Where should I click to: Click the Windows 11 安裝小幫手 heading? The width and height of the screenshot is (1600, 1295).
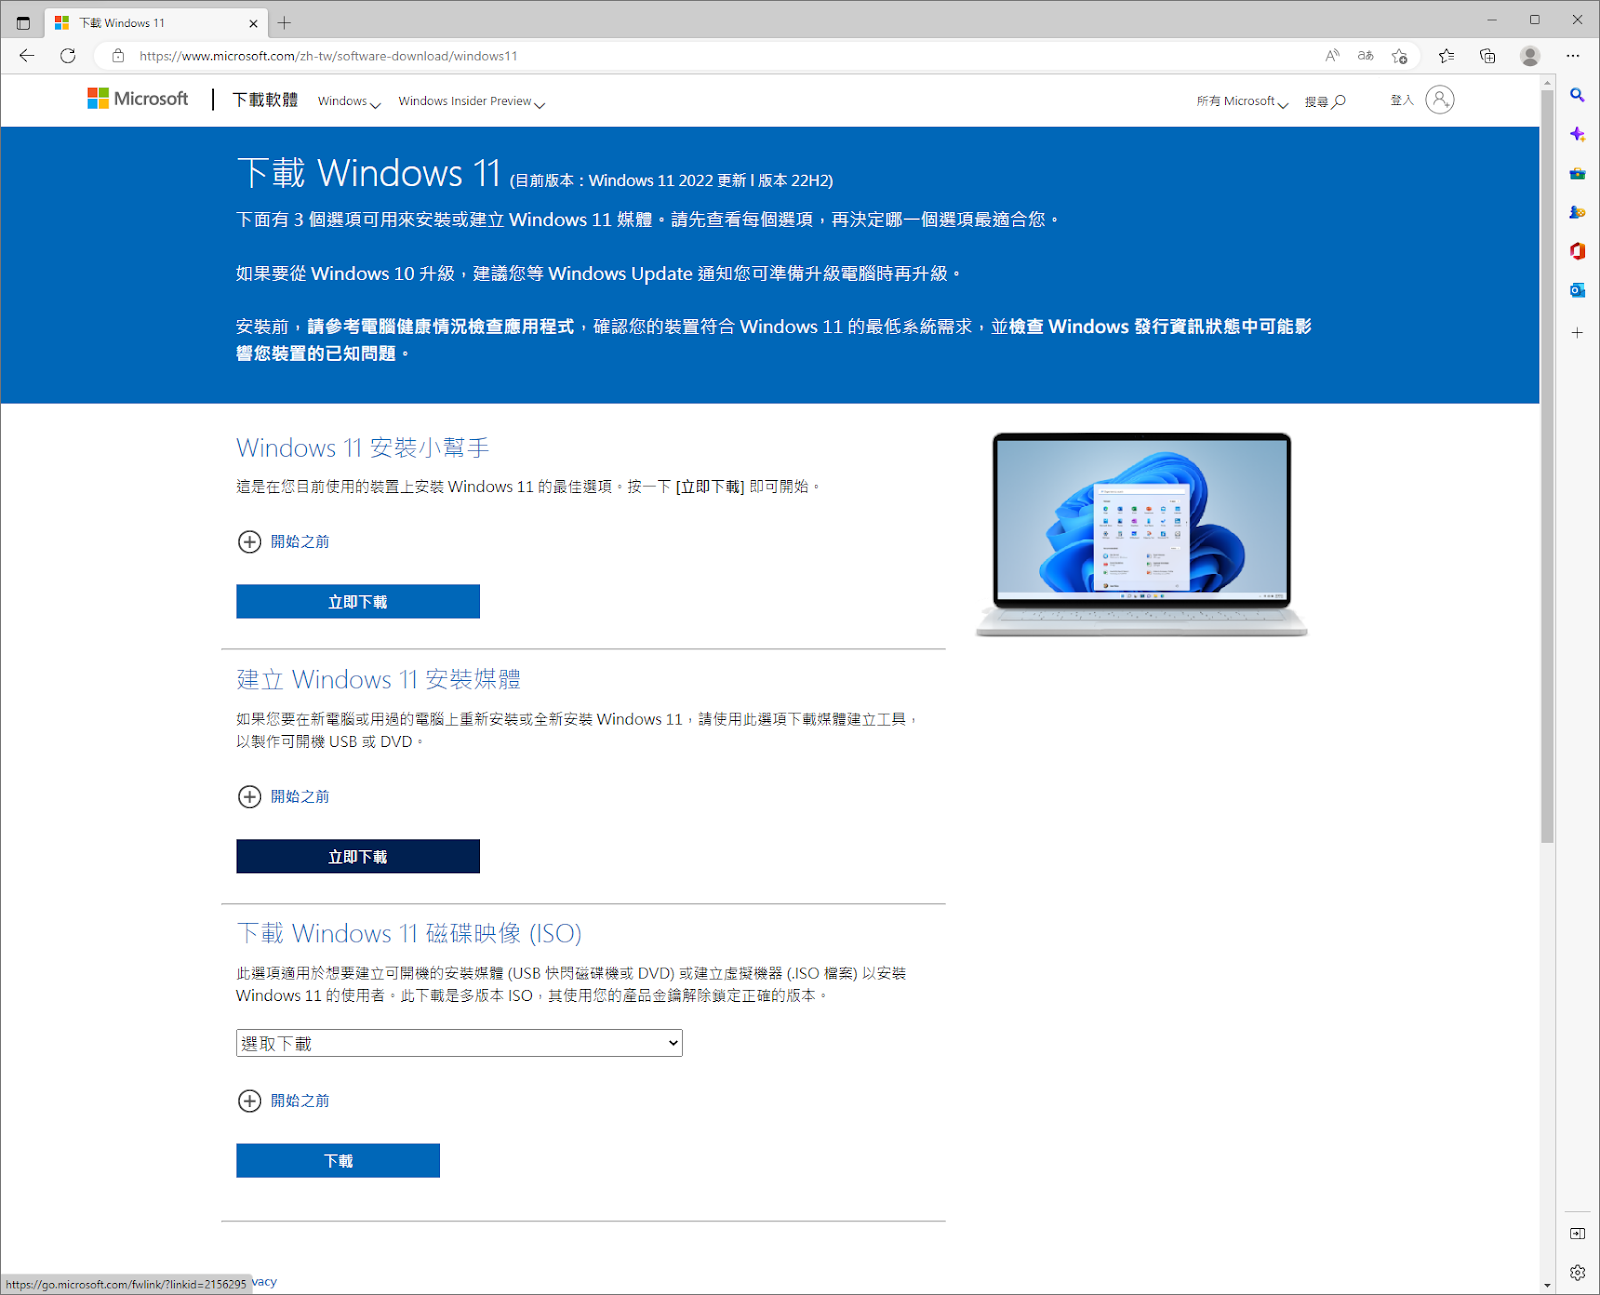pos(362,447)
